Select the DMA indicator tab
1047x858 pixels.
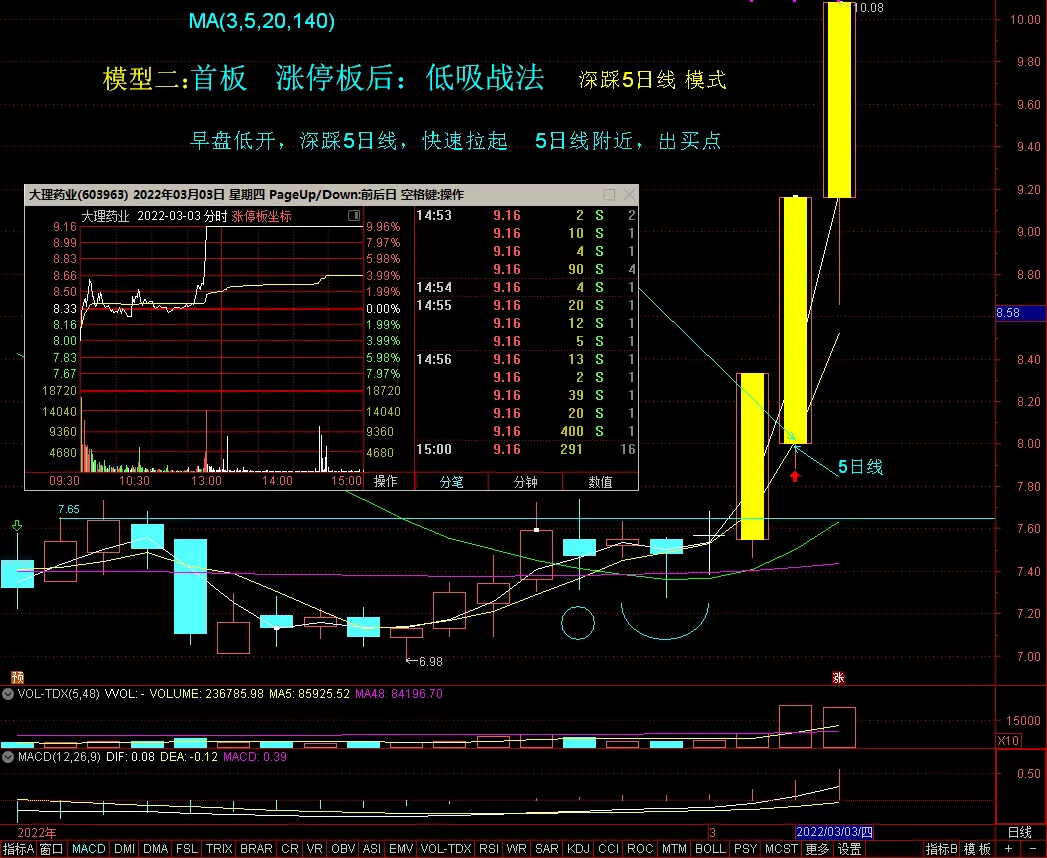156,849
